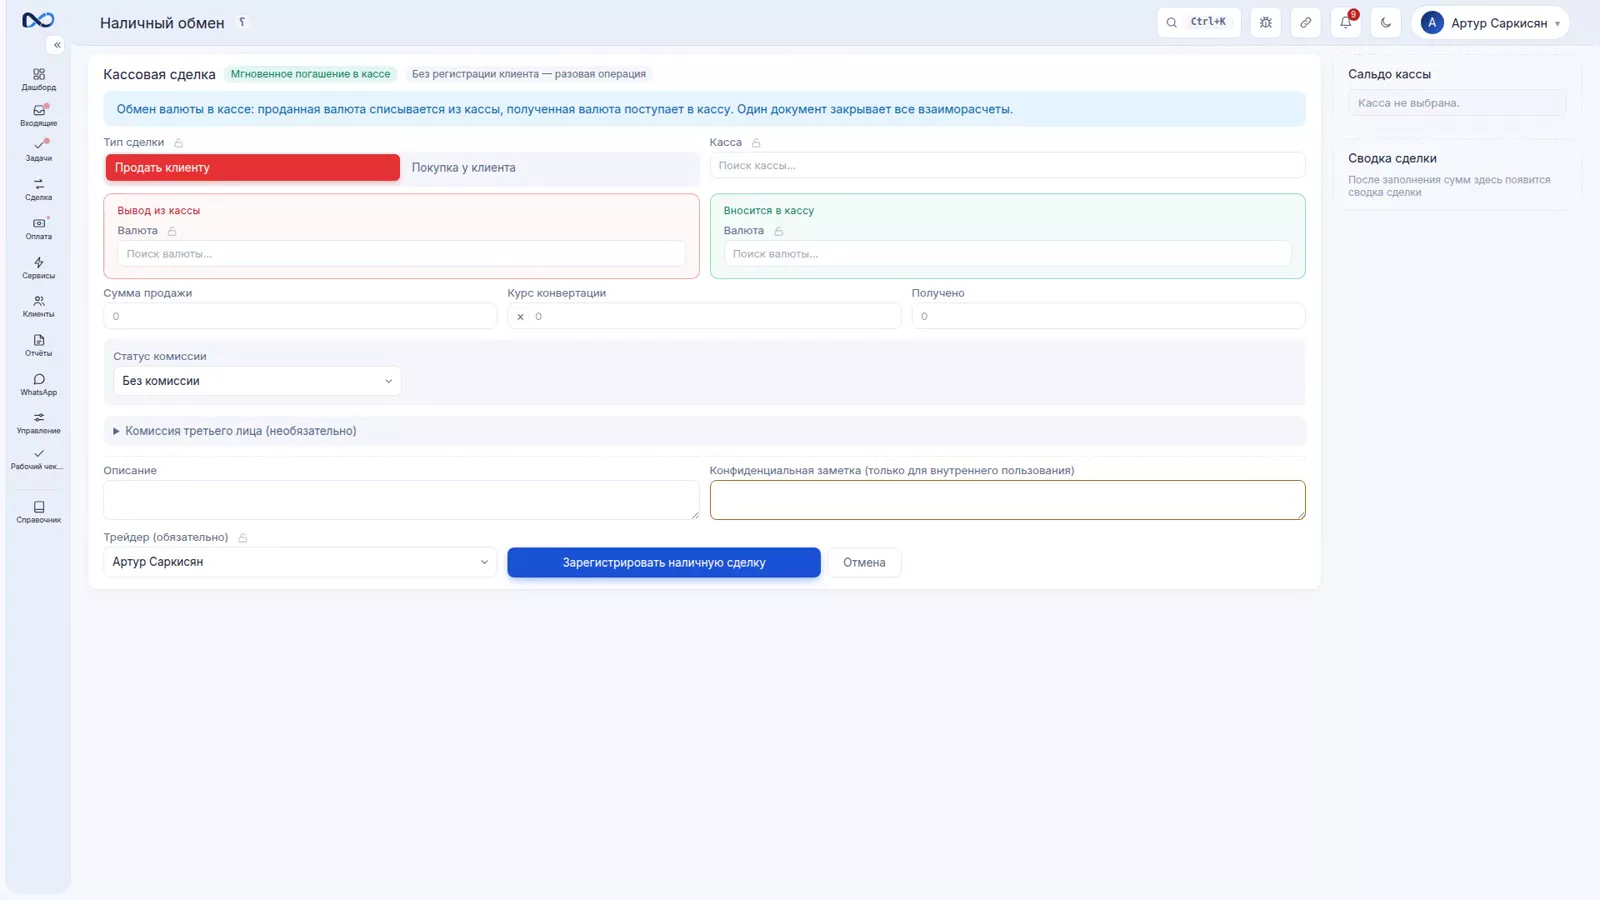Open Рабочий чек-лист sidebar item
This screenshot has height=900, width=1600.
pos(38,459)
